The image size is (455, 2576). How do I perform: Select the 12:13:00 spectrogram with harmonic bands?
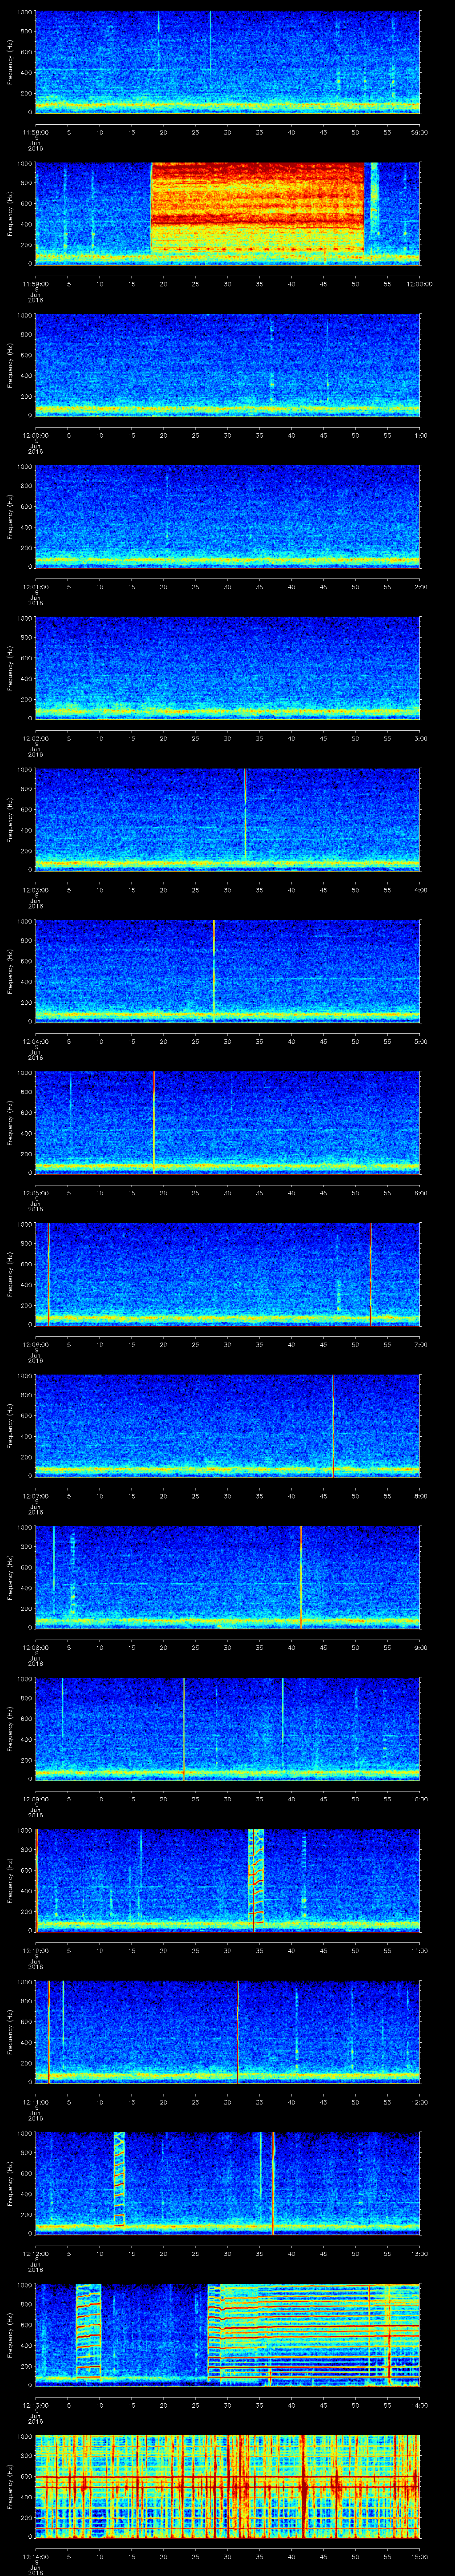pyautogui.click(x=228, y=2334)
